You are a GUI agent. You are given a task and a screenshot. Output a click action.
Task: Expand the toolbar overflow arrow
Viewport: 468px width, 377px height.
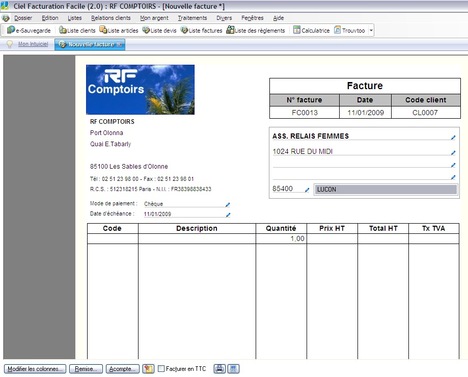coord(371,30)
